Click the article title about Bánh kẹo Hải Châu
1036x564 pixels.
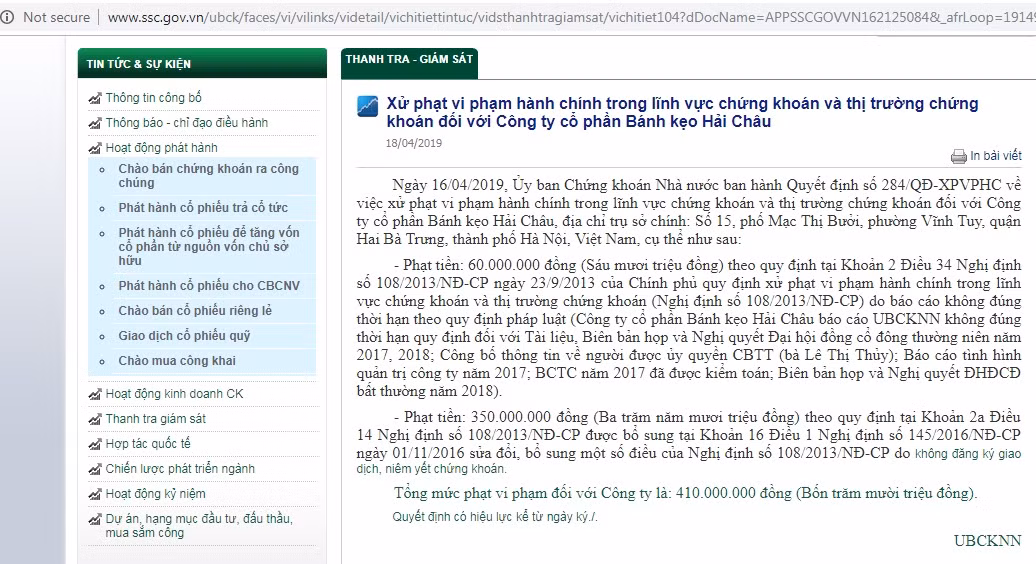(x=683, y=112)
